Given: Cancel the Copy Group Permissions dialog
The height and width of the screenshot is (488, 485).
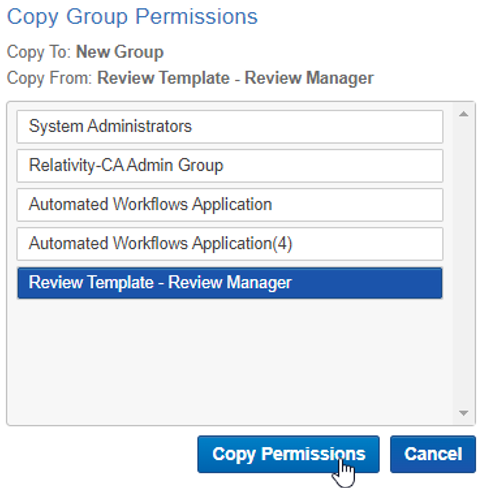Looking at the screenshot, I should (x=433, y=454).
